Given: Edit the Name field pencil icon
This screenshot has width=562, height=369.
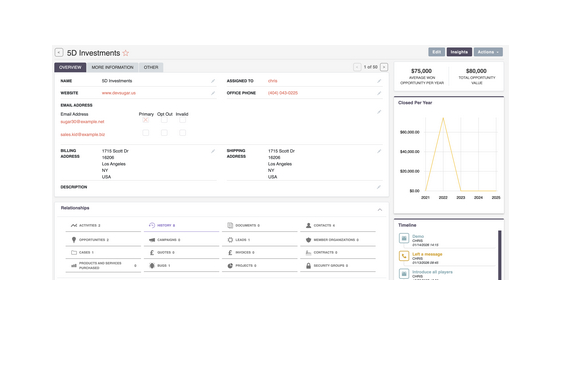Looking at the screenshot, I should [213, 81].
